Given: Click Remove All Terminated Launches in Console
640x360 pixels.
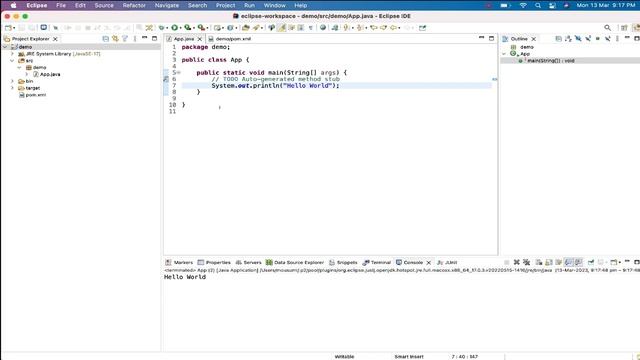Looking at the screenshot, I should 527,262.
